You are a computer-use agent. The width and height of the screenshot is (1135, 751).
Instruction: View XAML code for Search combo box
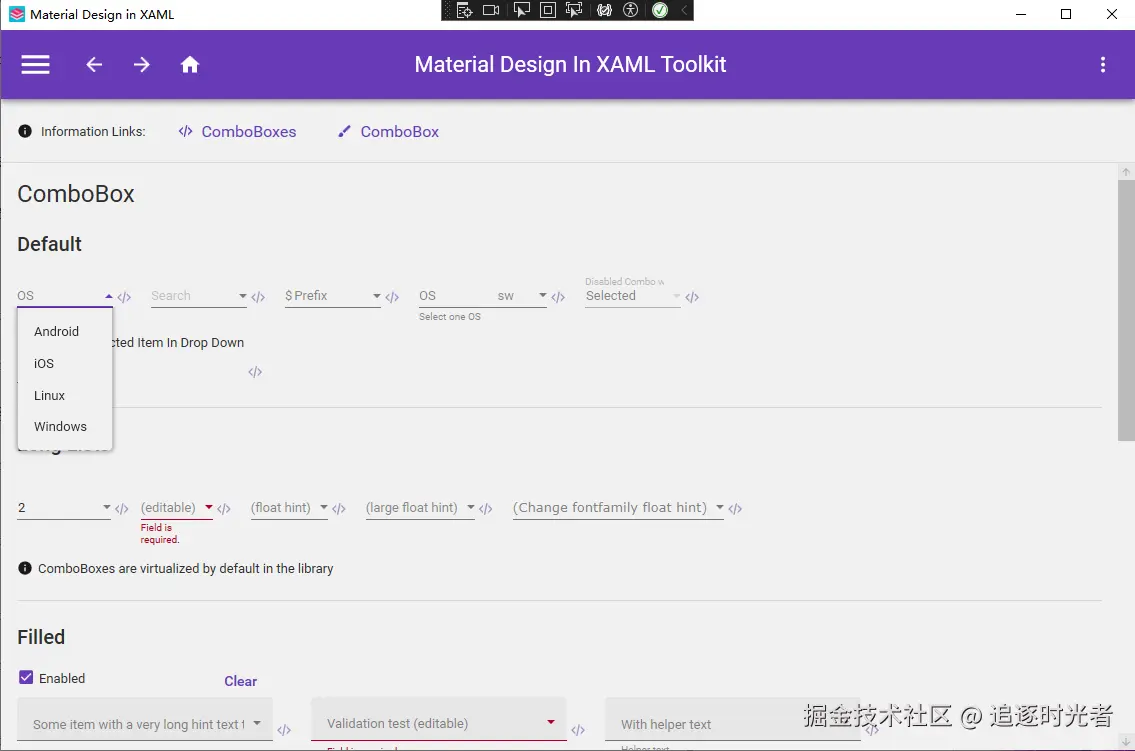[258, 297]
